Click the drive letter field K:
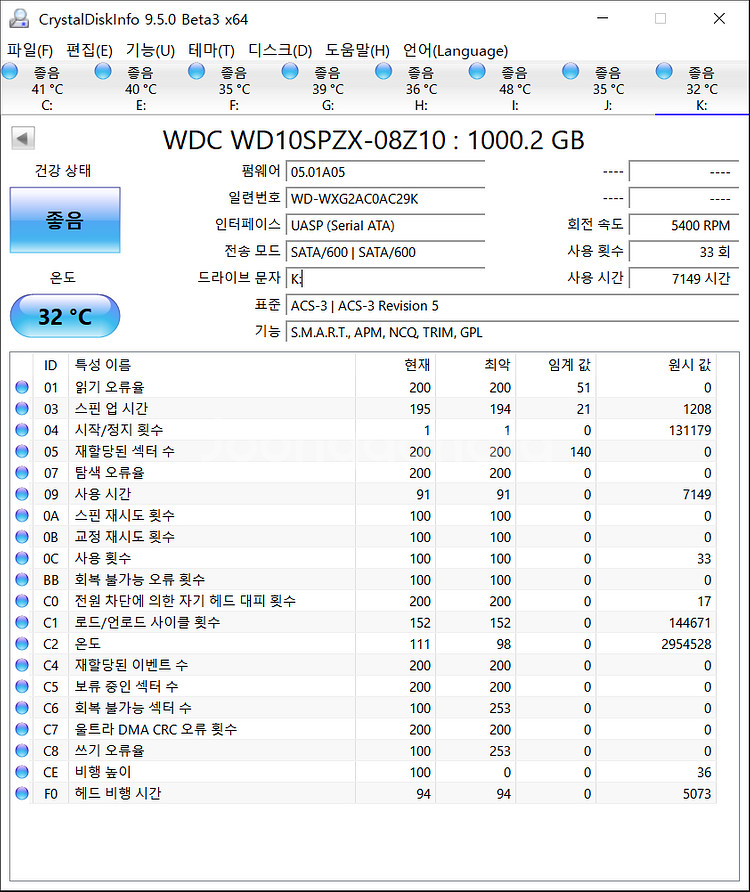The height and width of the screenshot is (892, 750). click(x=385, y=279)
